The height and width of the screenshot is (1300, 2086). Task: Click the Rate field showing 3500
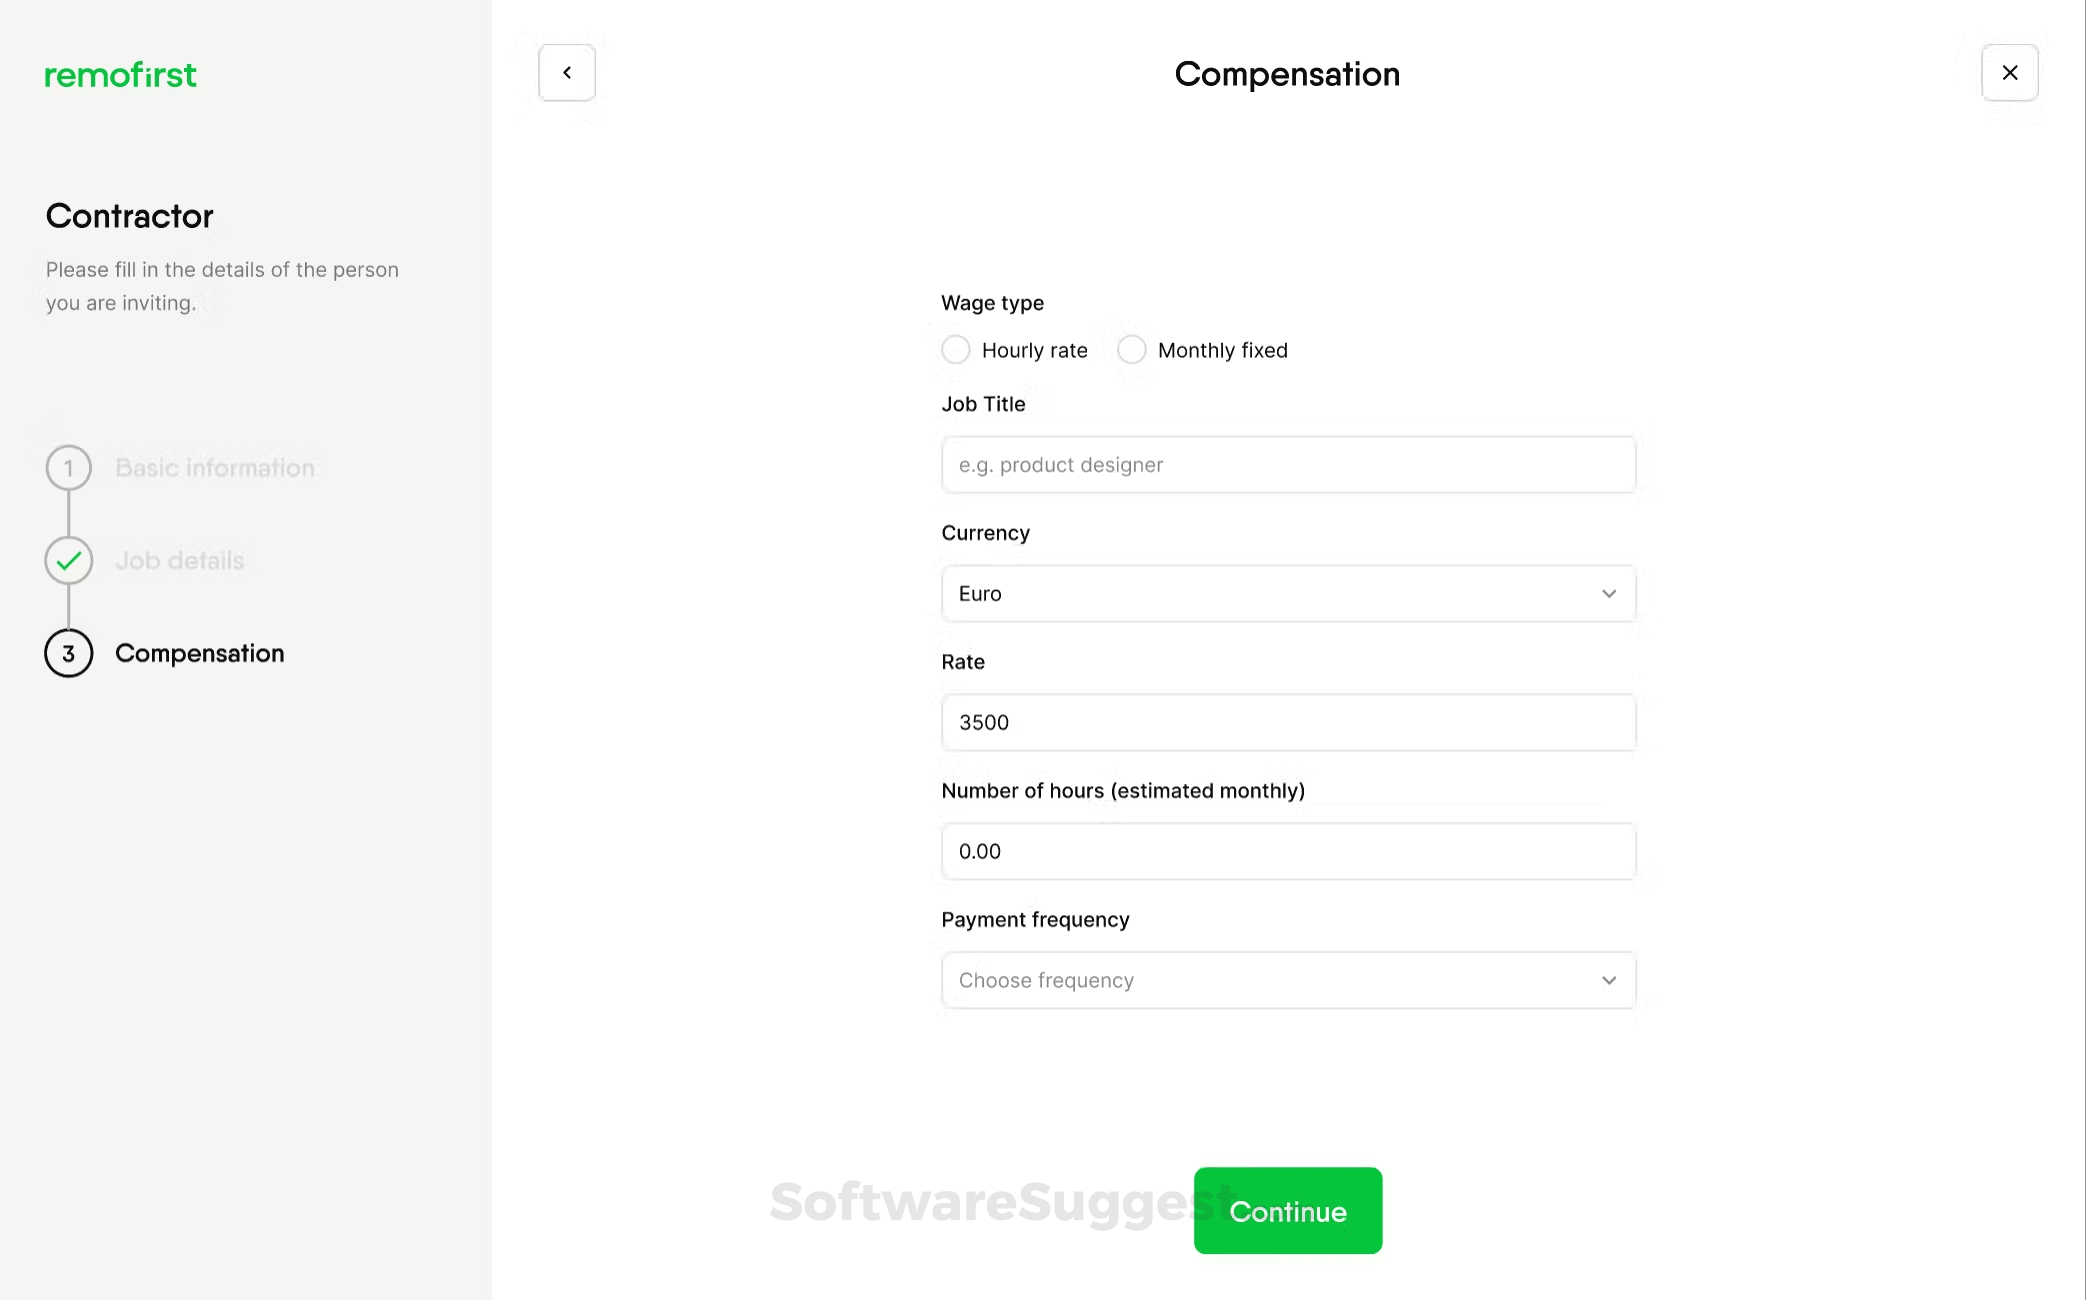[x=1288, y=722]
